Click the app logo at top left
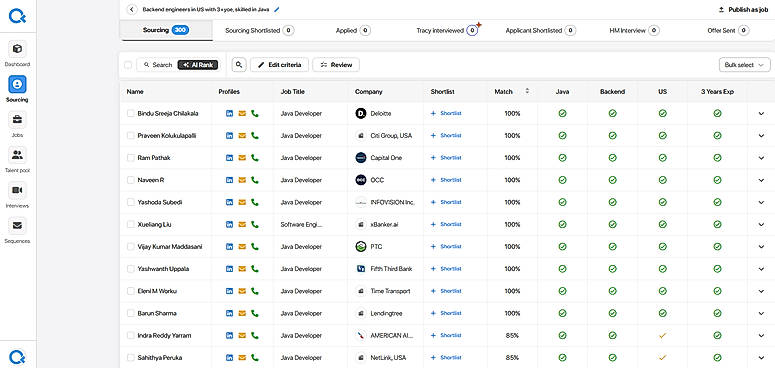The height and width of the screenshot is (368, 775). tap(18, 16)
